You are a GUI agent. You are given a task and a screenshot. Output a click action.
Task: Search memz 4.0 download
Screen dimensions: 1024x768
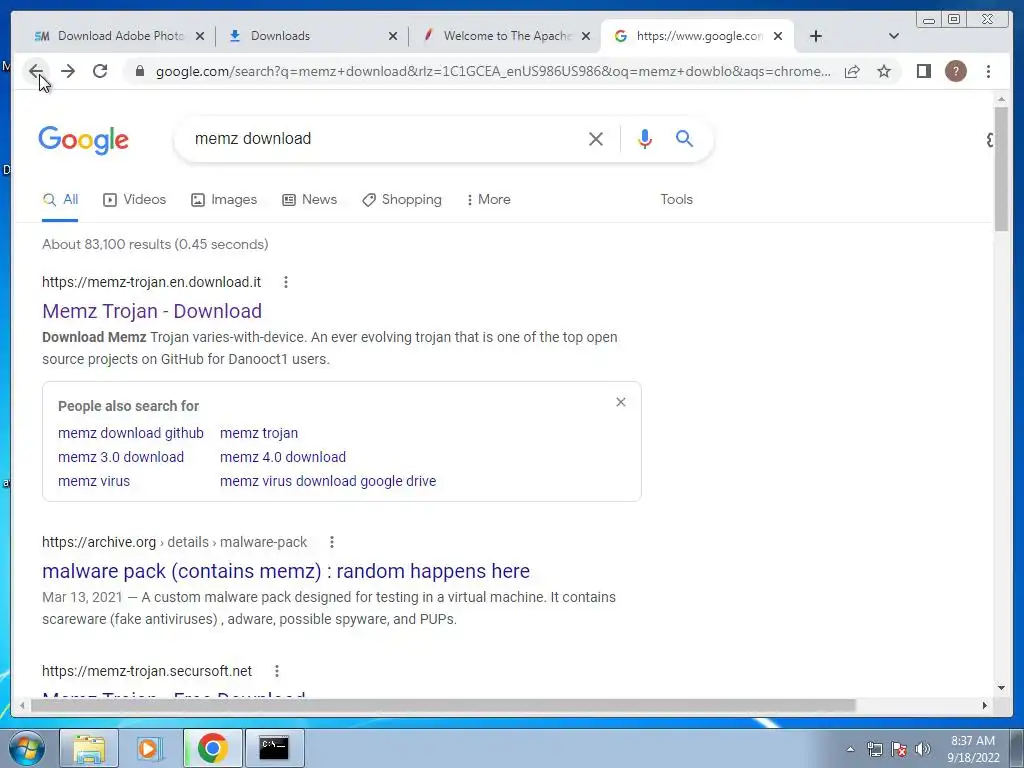tap(283, 457)
